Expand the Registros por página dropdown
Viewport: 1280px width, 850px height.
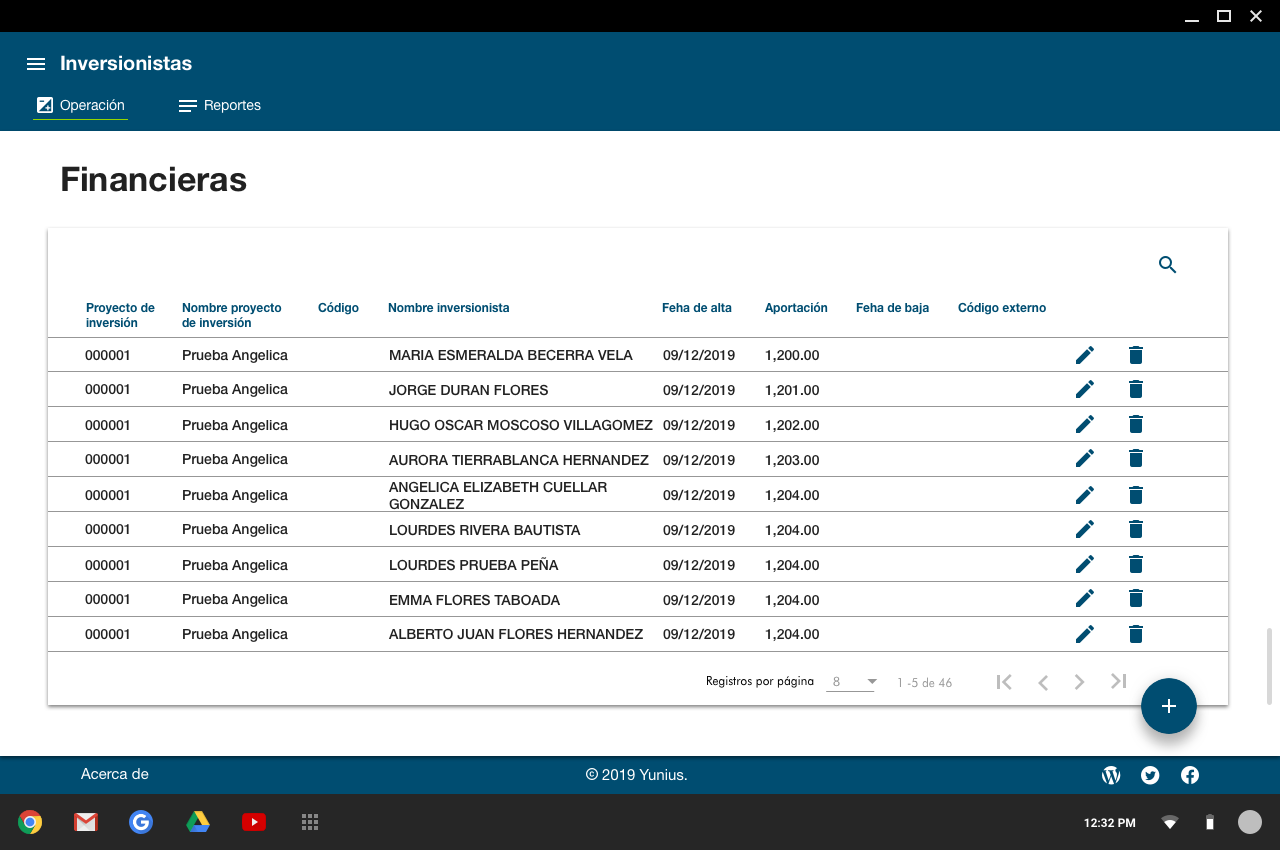[x=851, y=682]
